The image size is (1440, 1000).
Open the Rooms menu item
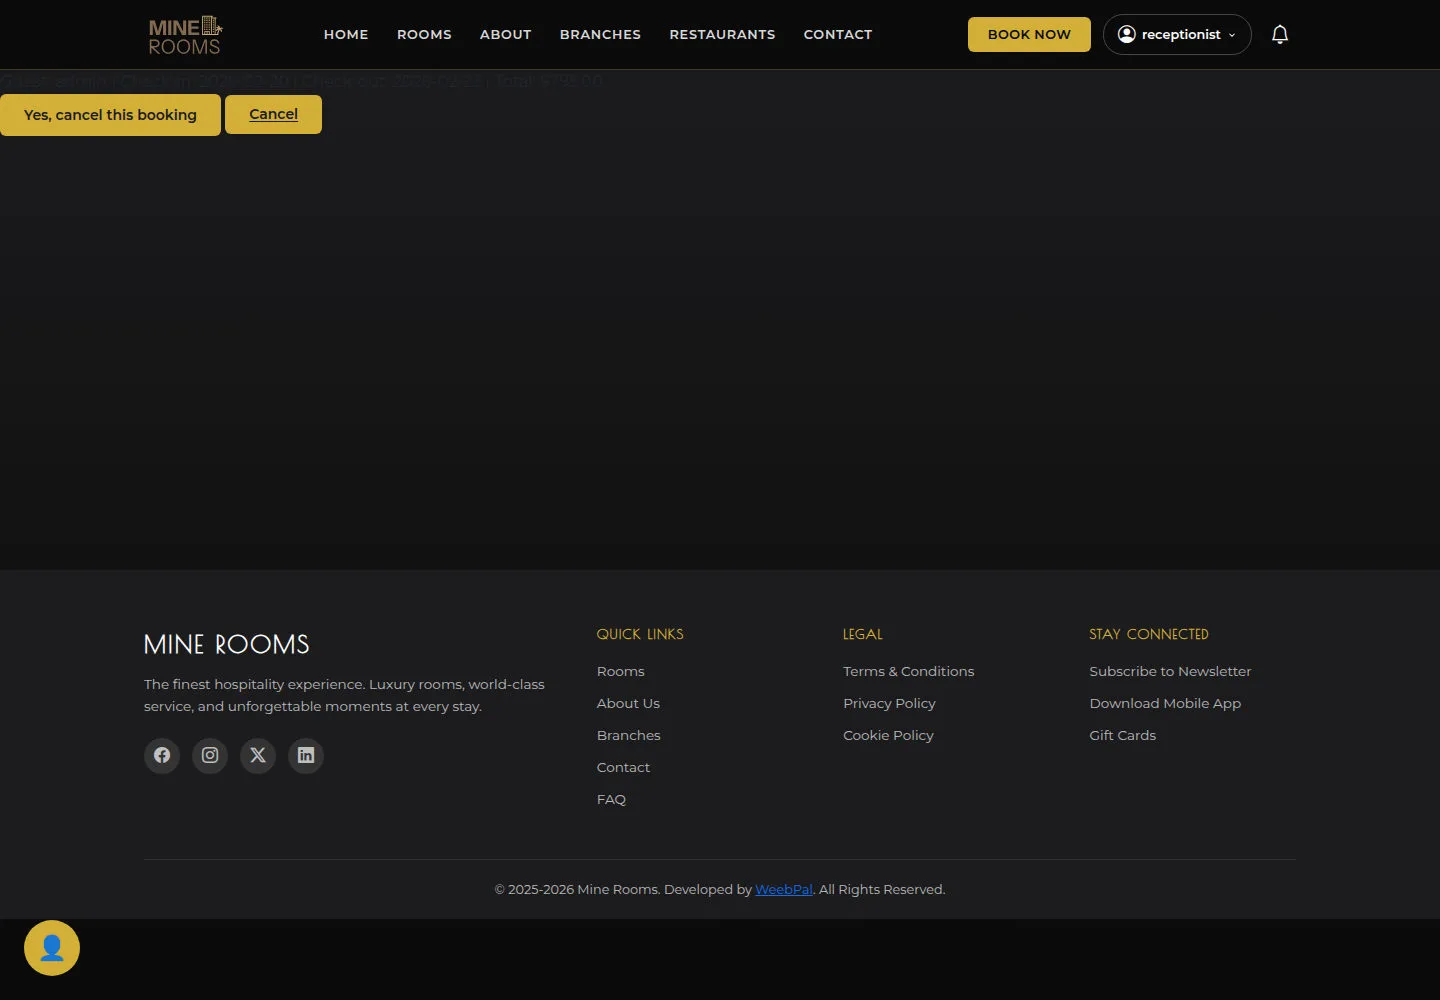[424, 35]
